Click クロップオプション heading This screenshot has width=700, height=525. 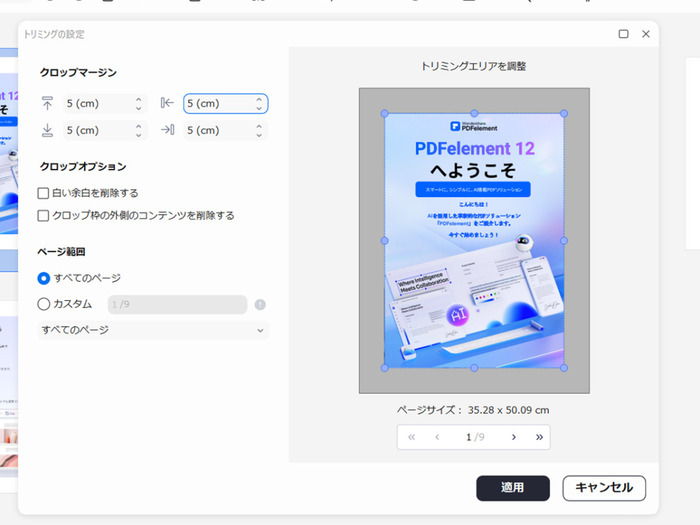[83, 167]
